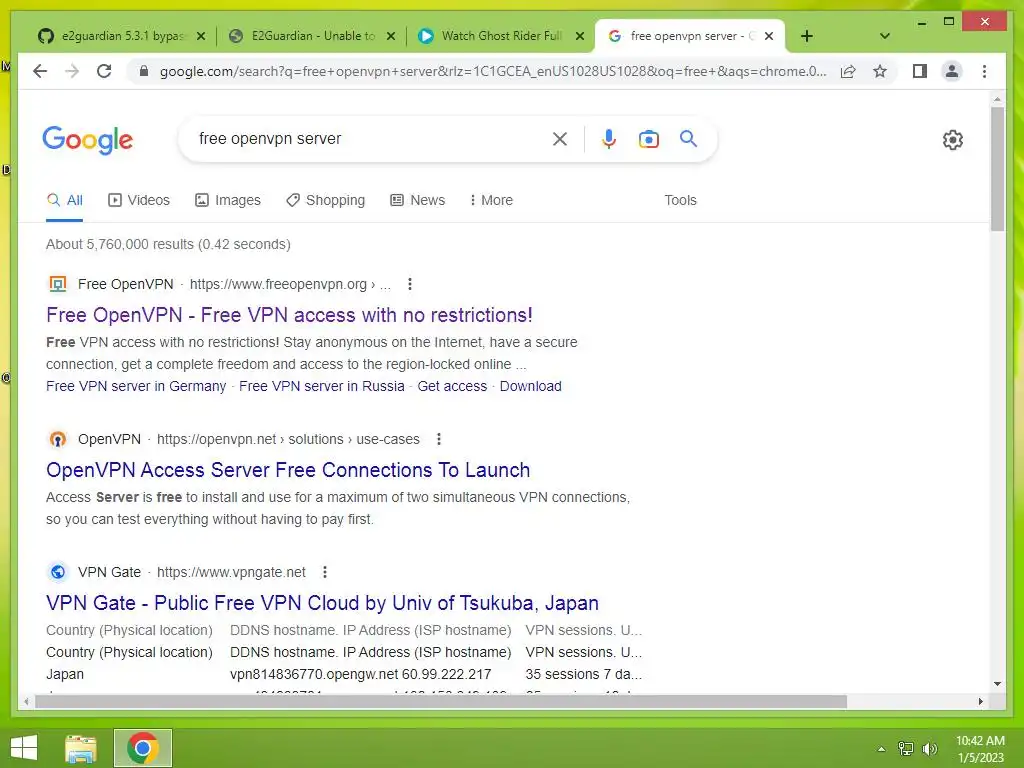Click the www.vpngate.net URL breadcrumb
This screenshot has height=768, width=1024.
click(x=231, y=572)
